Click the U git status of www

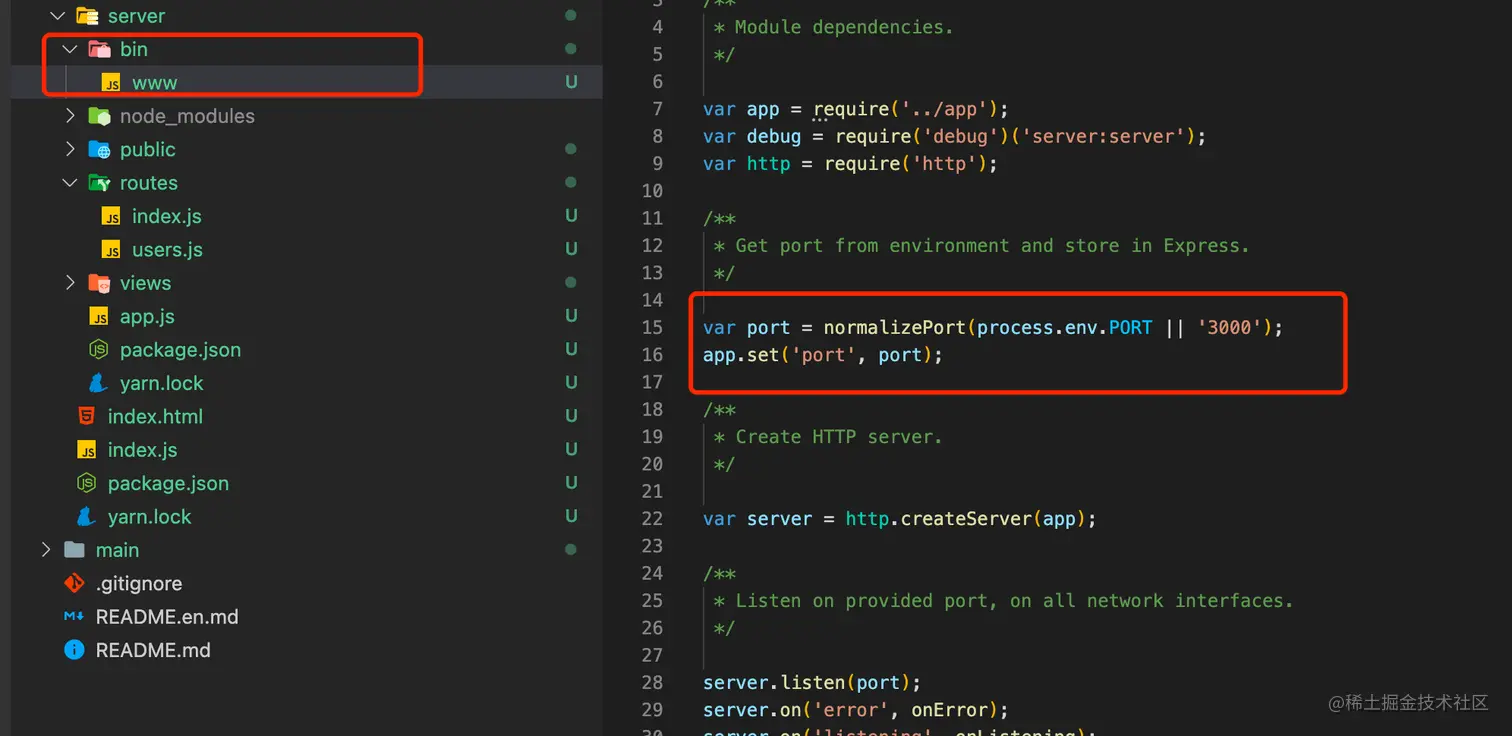(571, 83)
